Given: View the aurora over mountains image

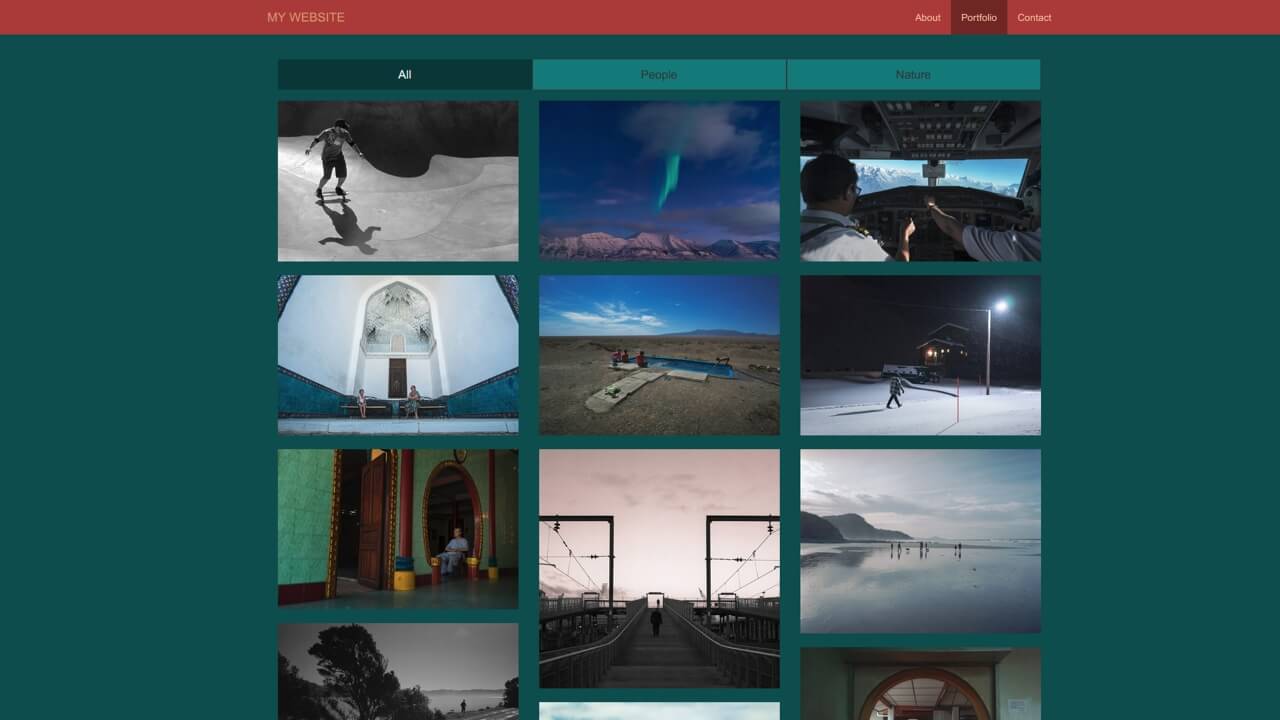Looking at the screenshot, I should pos(658,180).
